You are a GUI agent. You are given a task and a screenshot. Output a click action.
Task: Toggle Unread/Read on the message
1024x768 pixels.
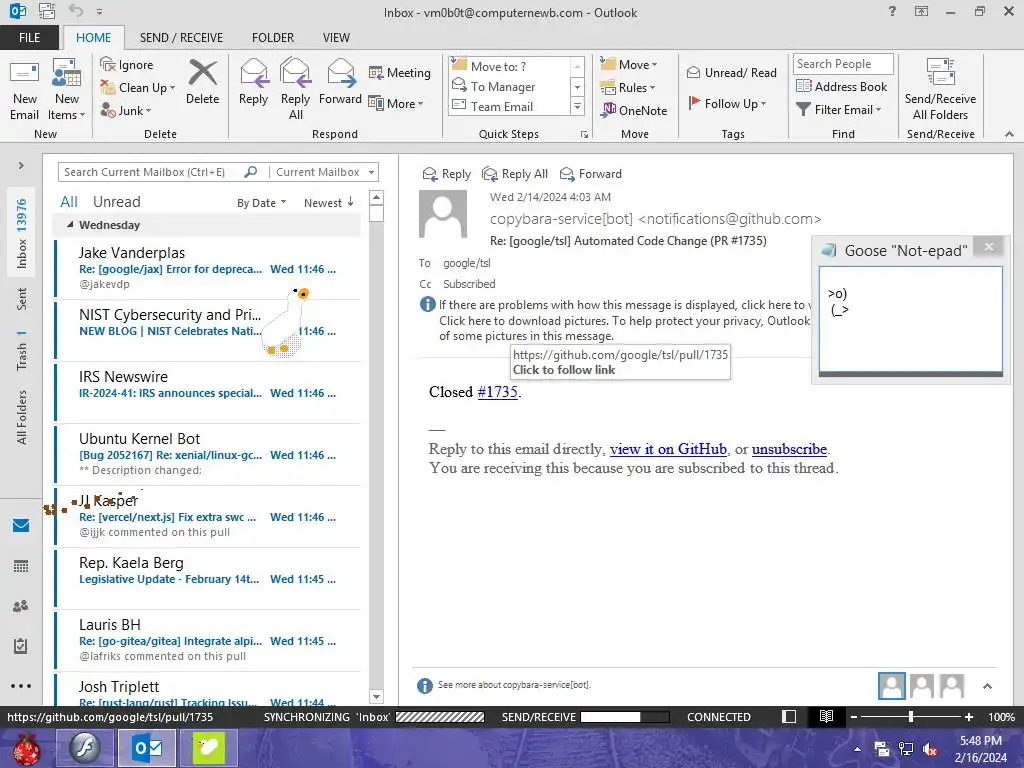pos(731,72)
